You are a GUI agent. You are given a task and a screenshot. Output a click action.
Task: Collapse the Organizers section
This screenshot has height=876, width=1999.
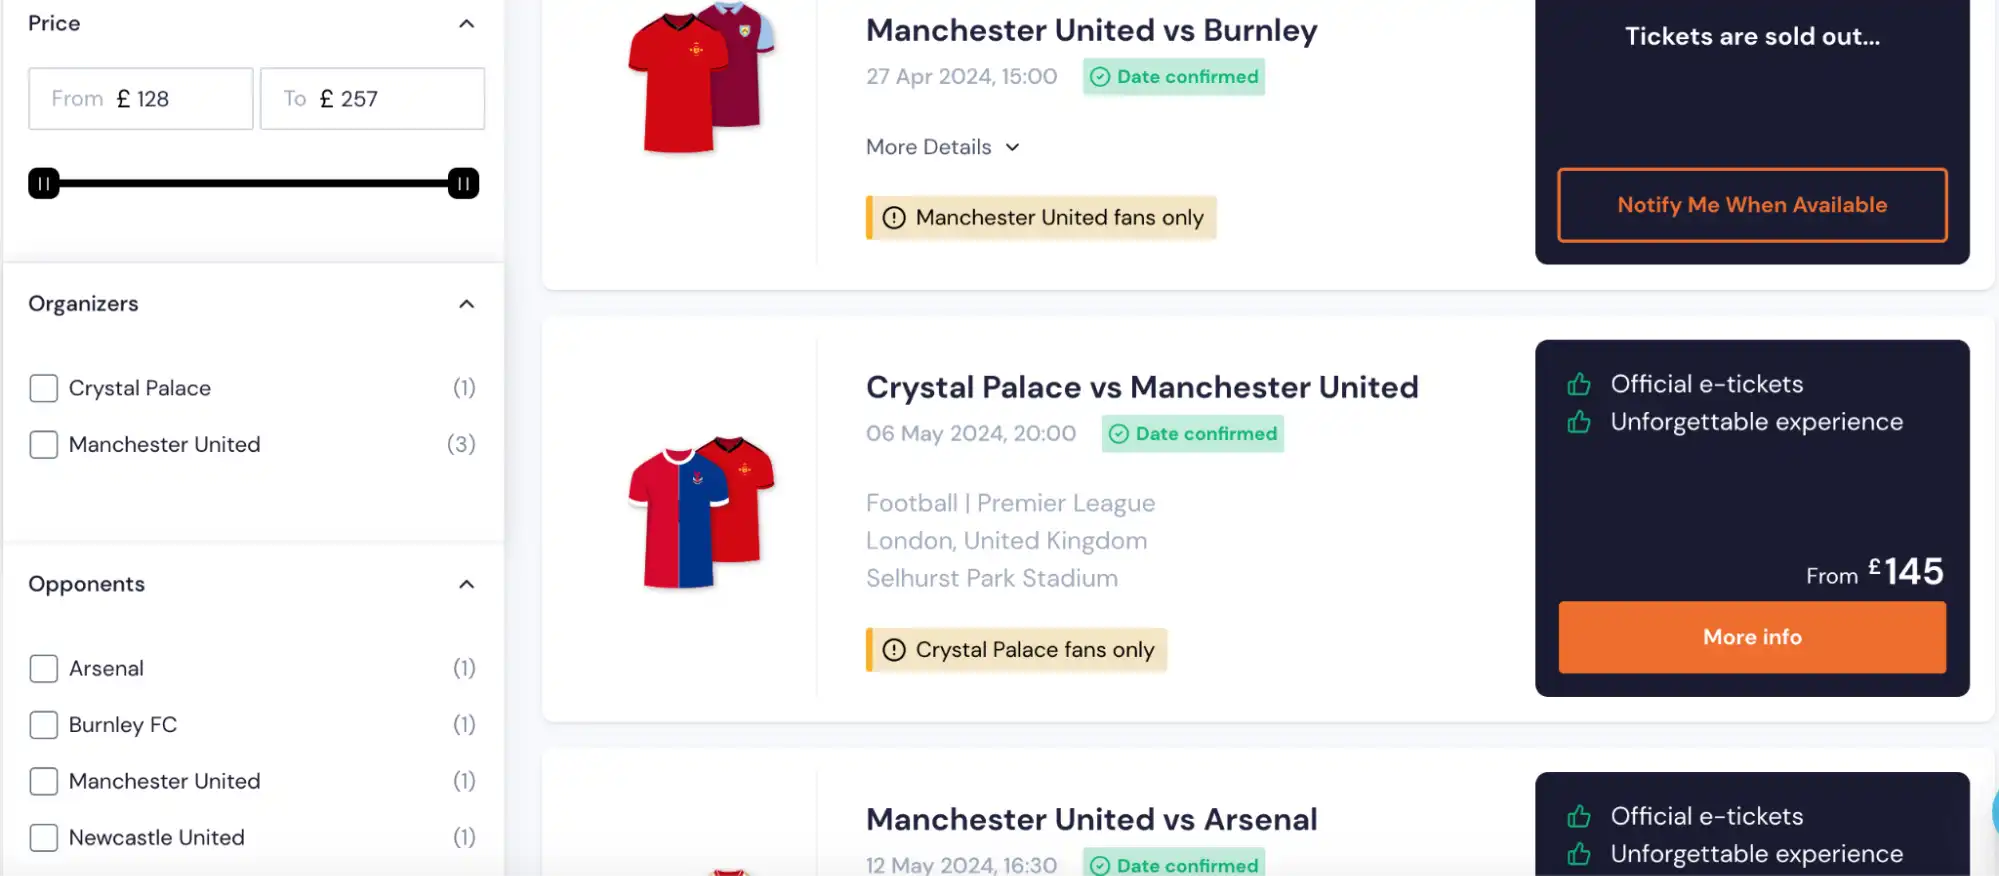tap(466, 304)
